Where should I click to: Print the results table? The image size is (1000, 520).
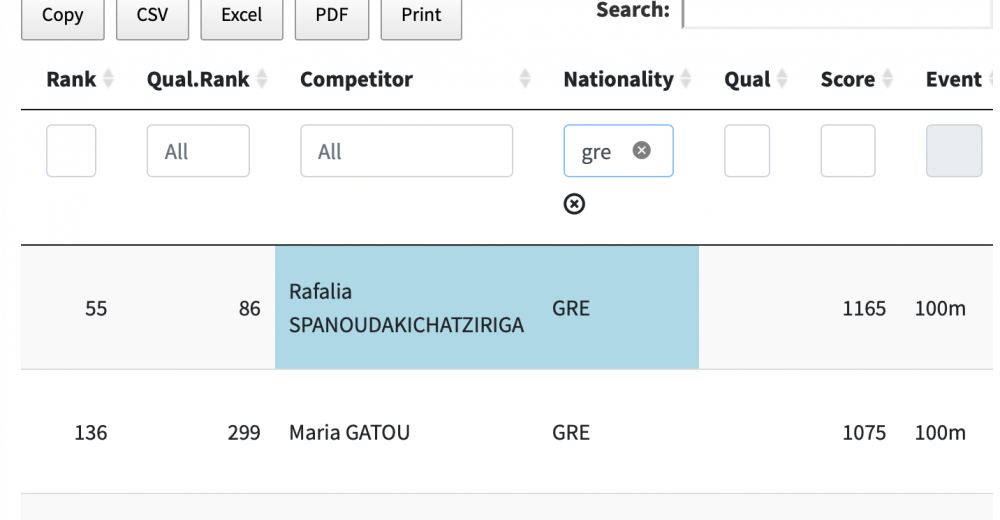(x=421, y=16)
